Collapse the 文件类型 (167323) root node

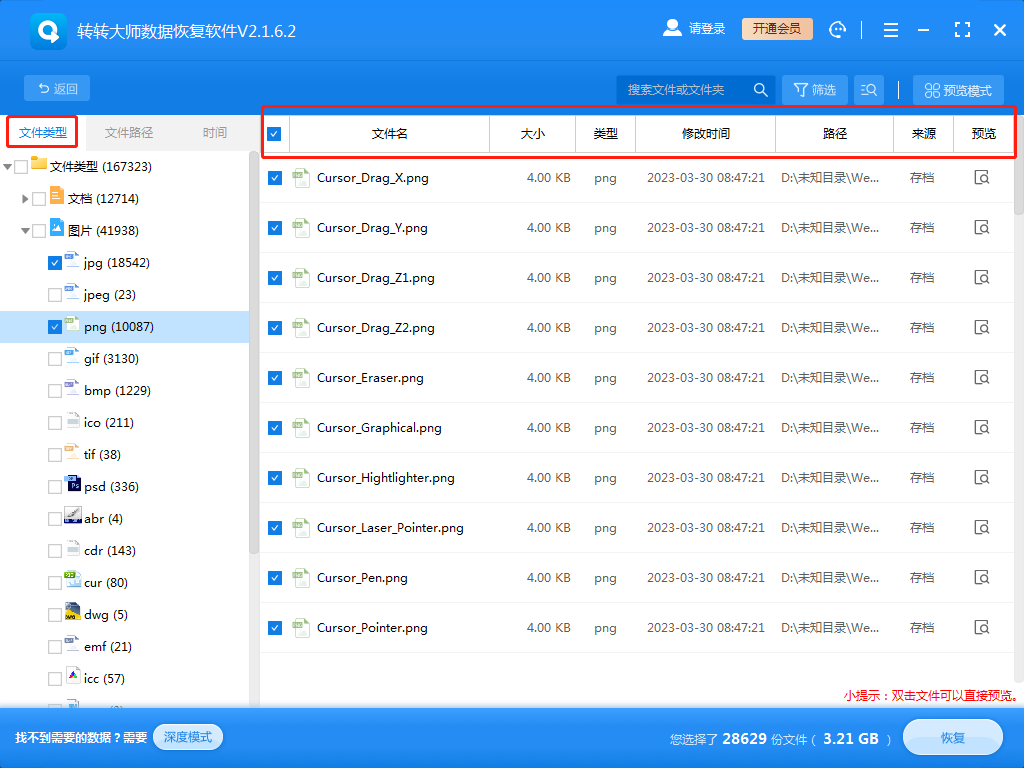7,167
